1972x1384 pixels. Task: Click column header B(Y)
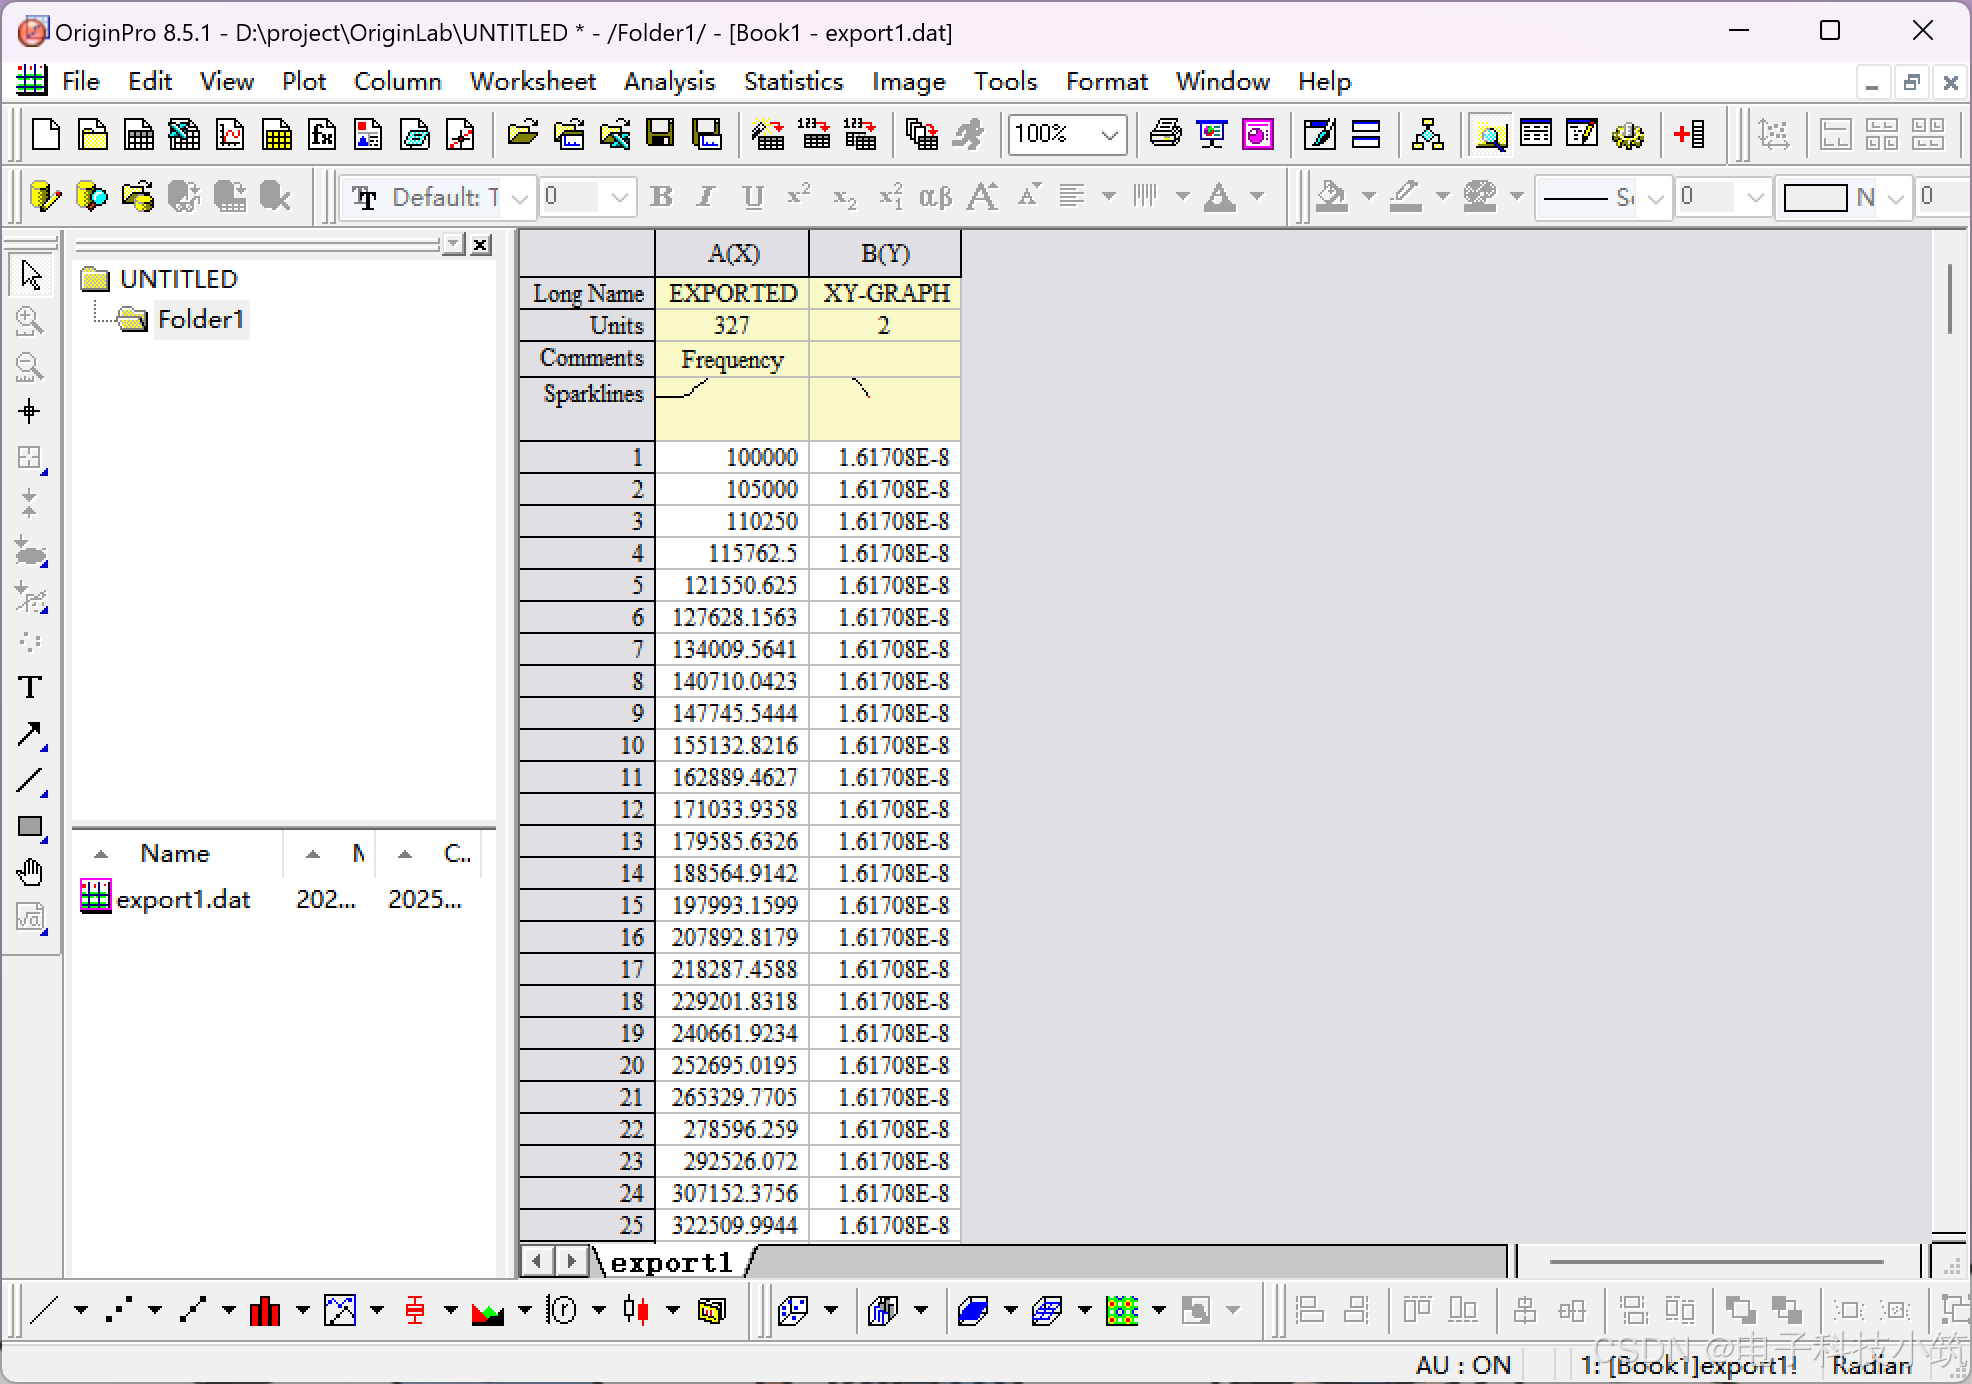884,254
